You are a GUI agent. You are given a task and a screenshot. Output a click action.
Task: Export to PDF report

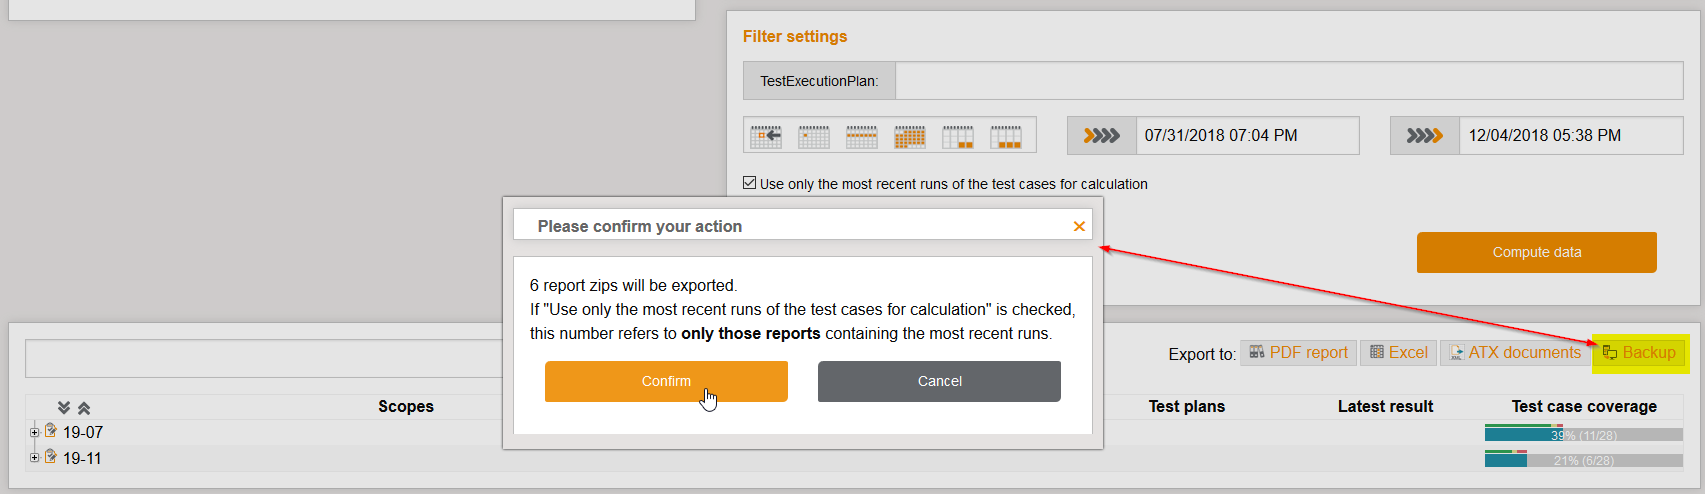(x=1298, y=353)
